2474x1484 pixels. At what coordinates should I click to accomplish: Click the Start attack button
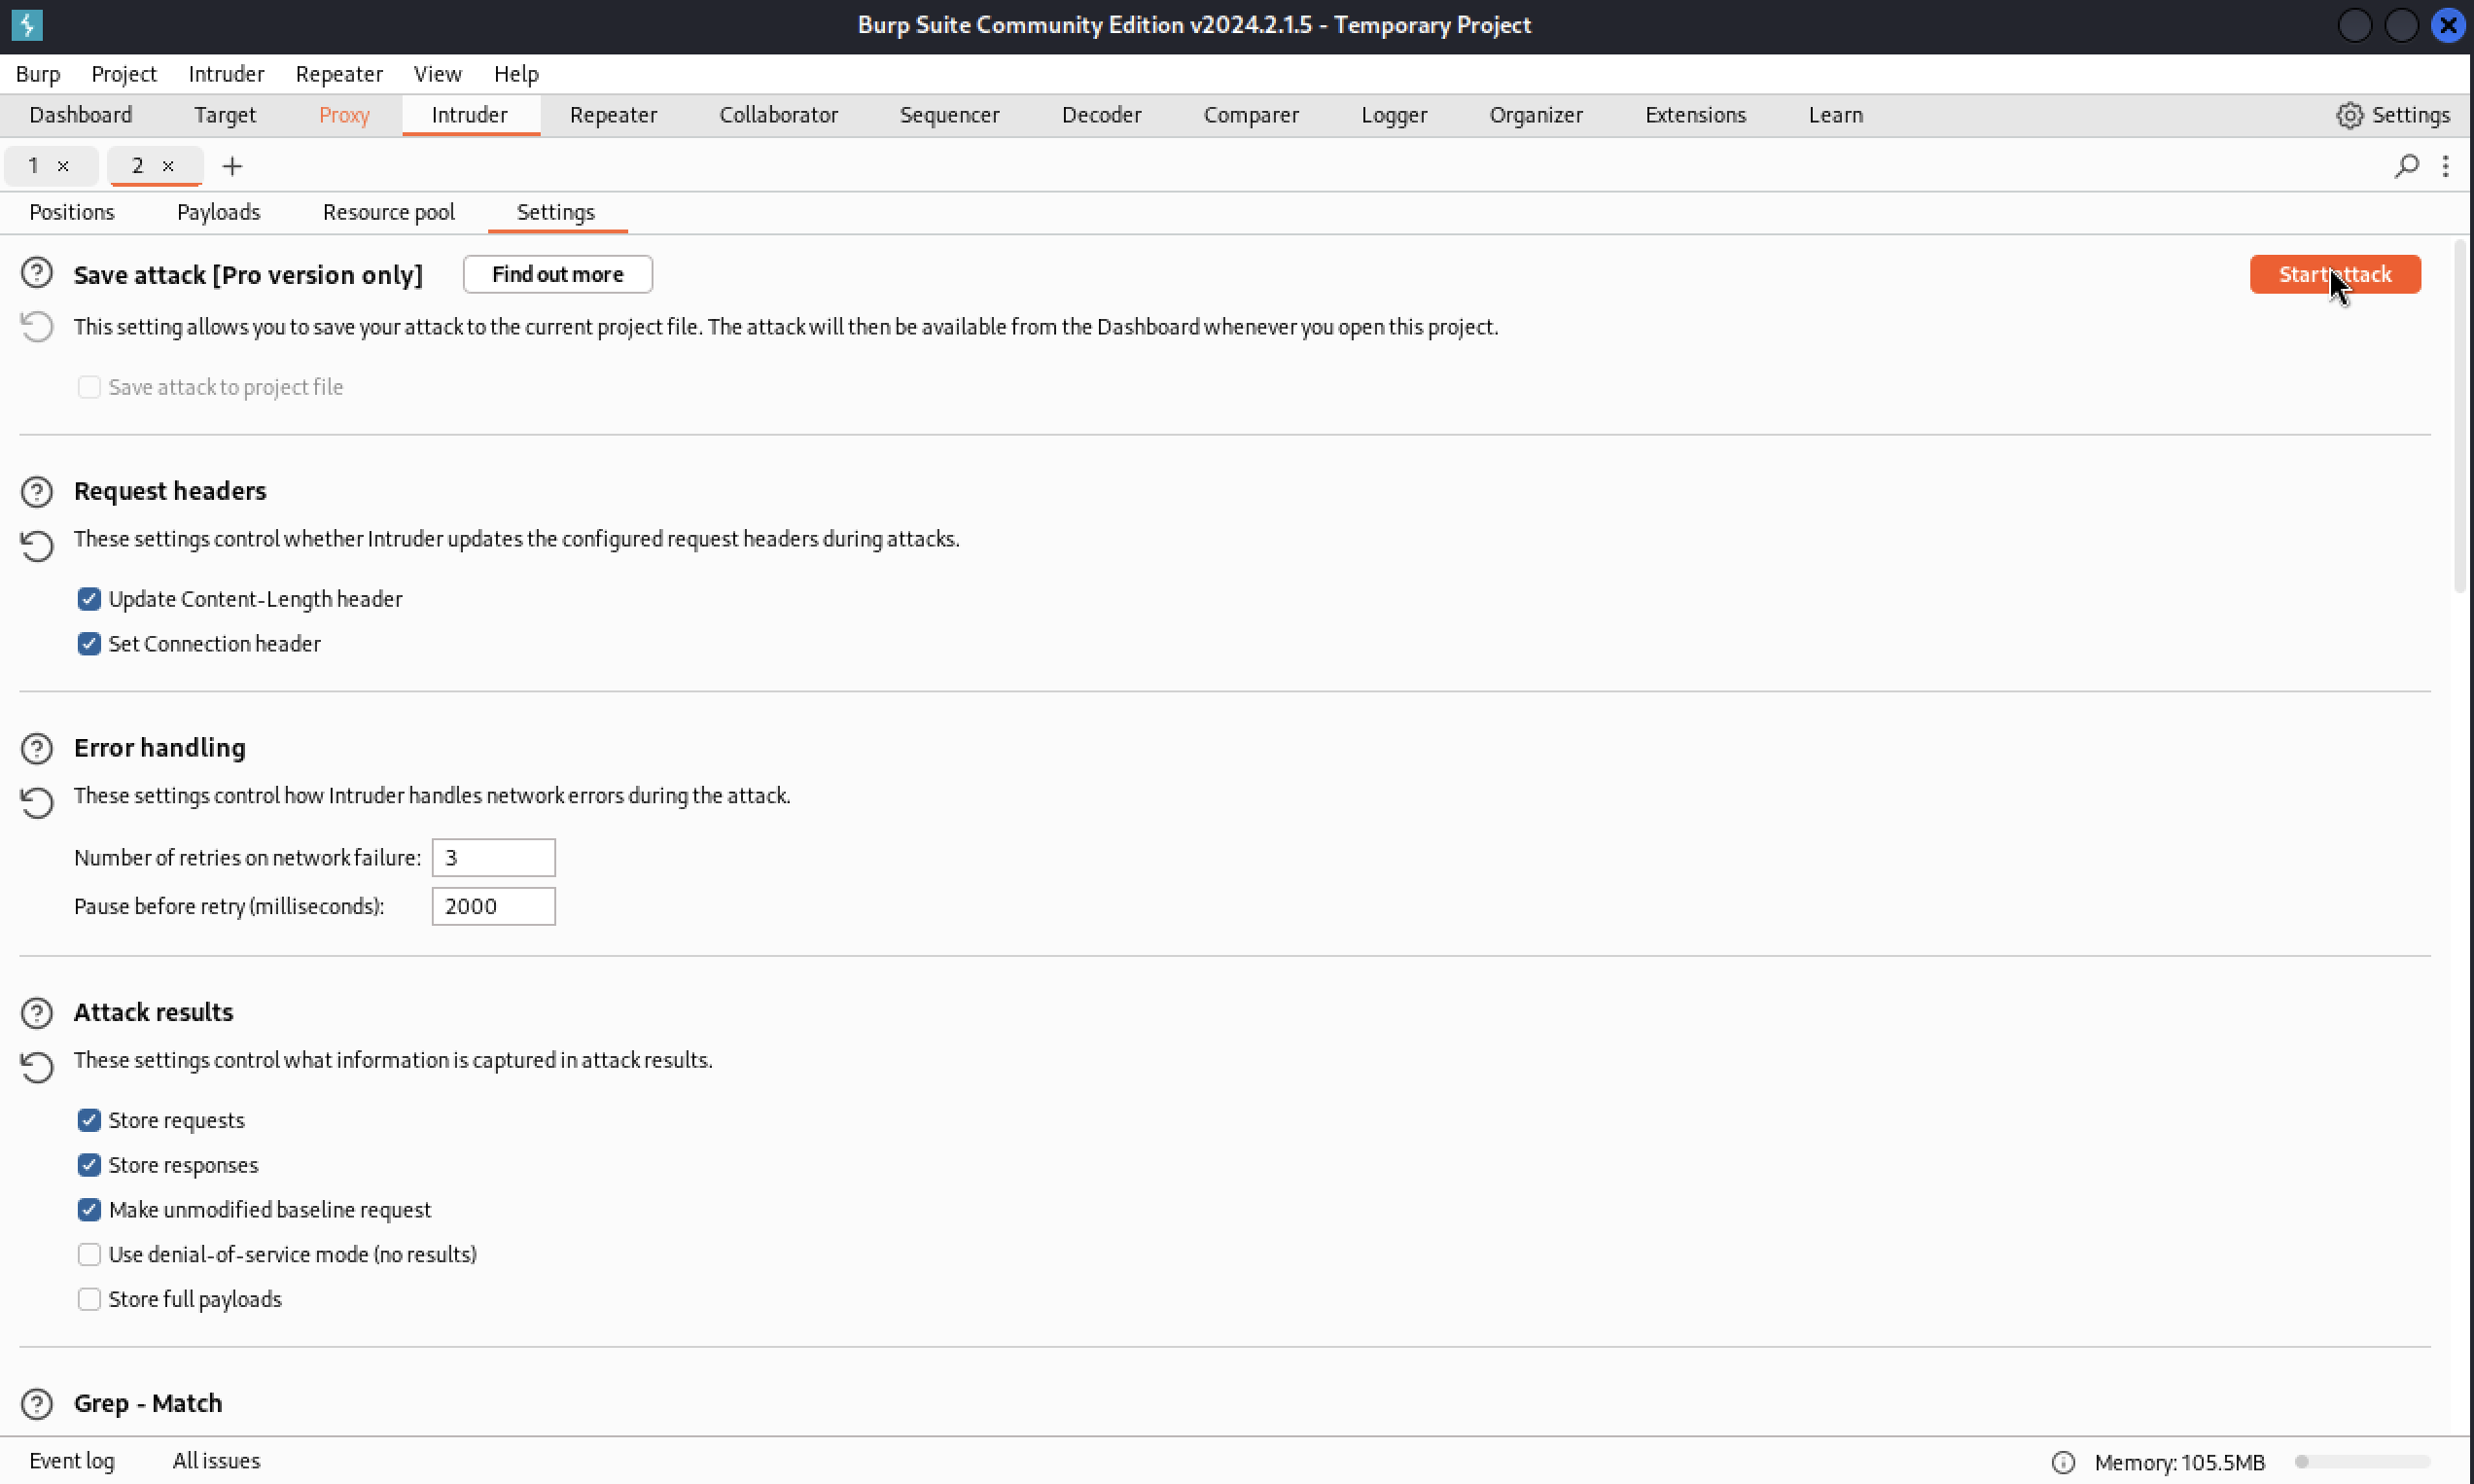(2334, 274)
